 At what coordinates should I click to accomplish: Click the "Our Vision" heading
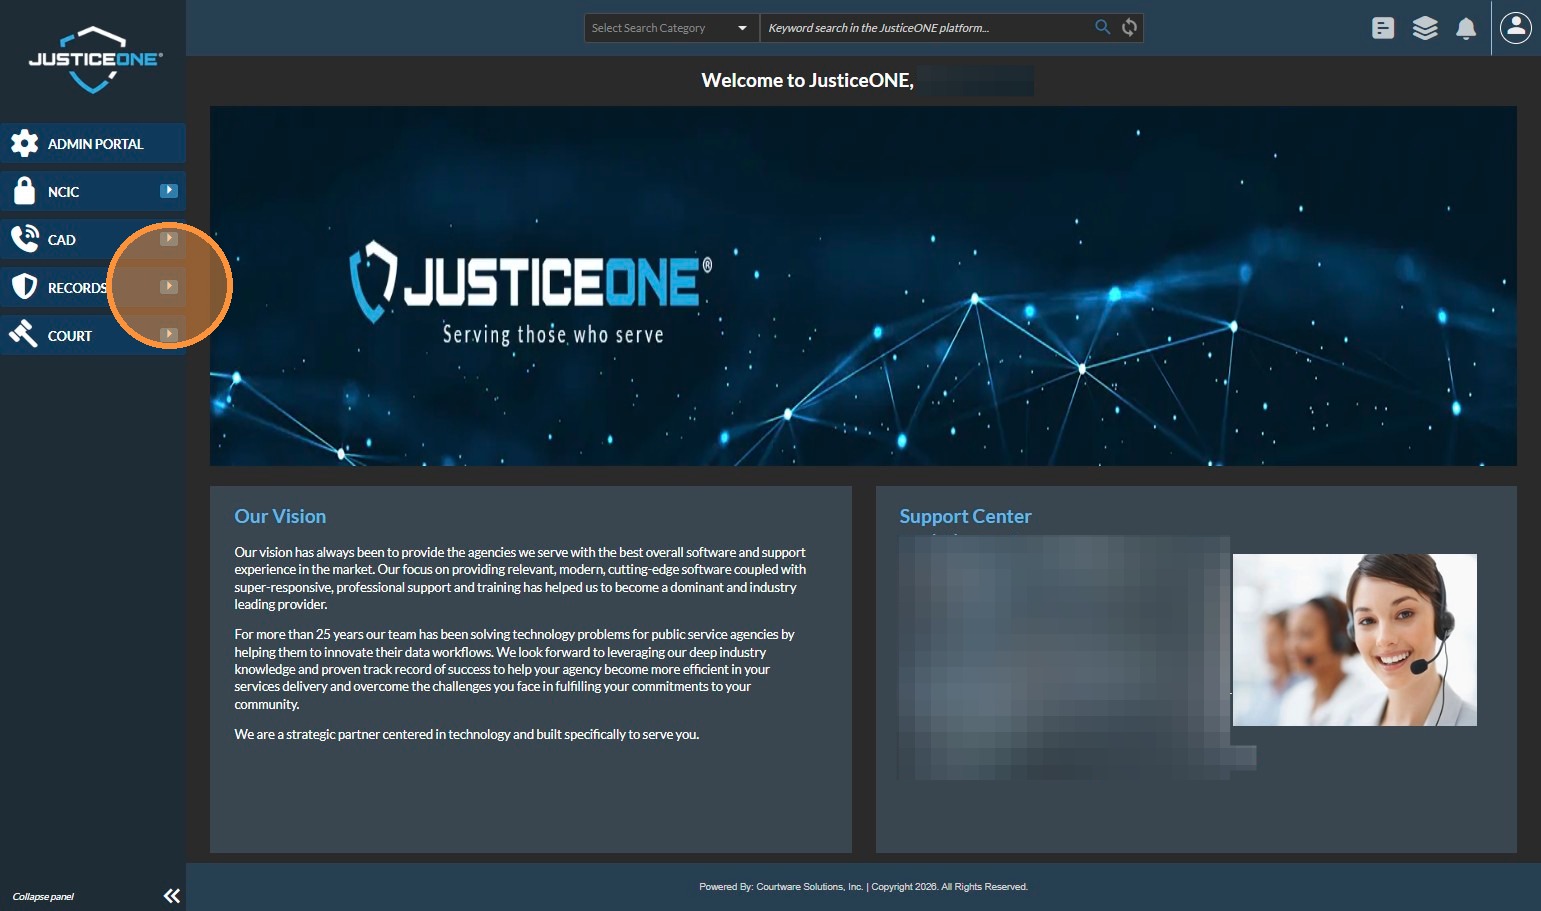click(280, 516)
